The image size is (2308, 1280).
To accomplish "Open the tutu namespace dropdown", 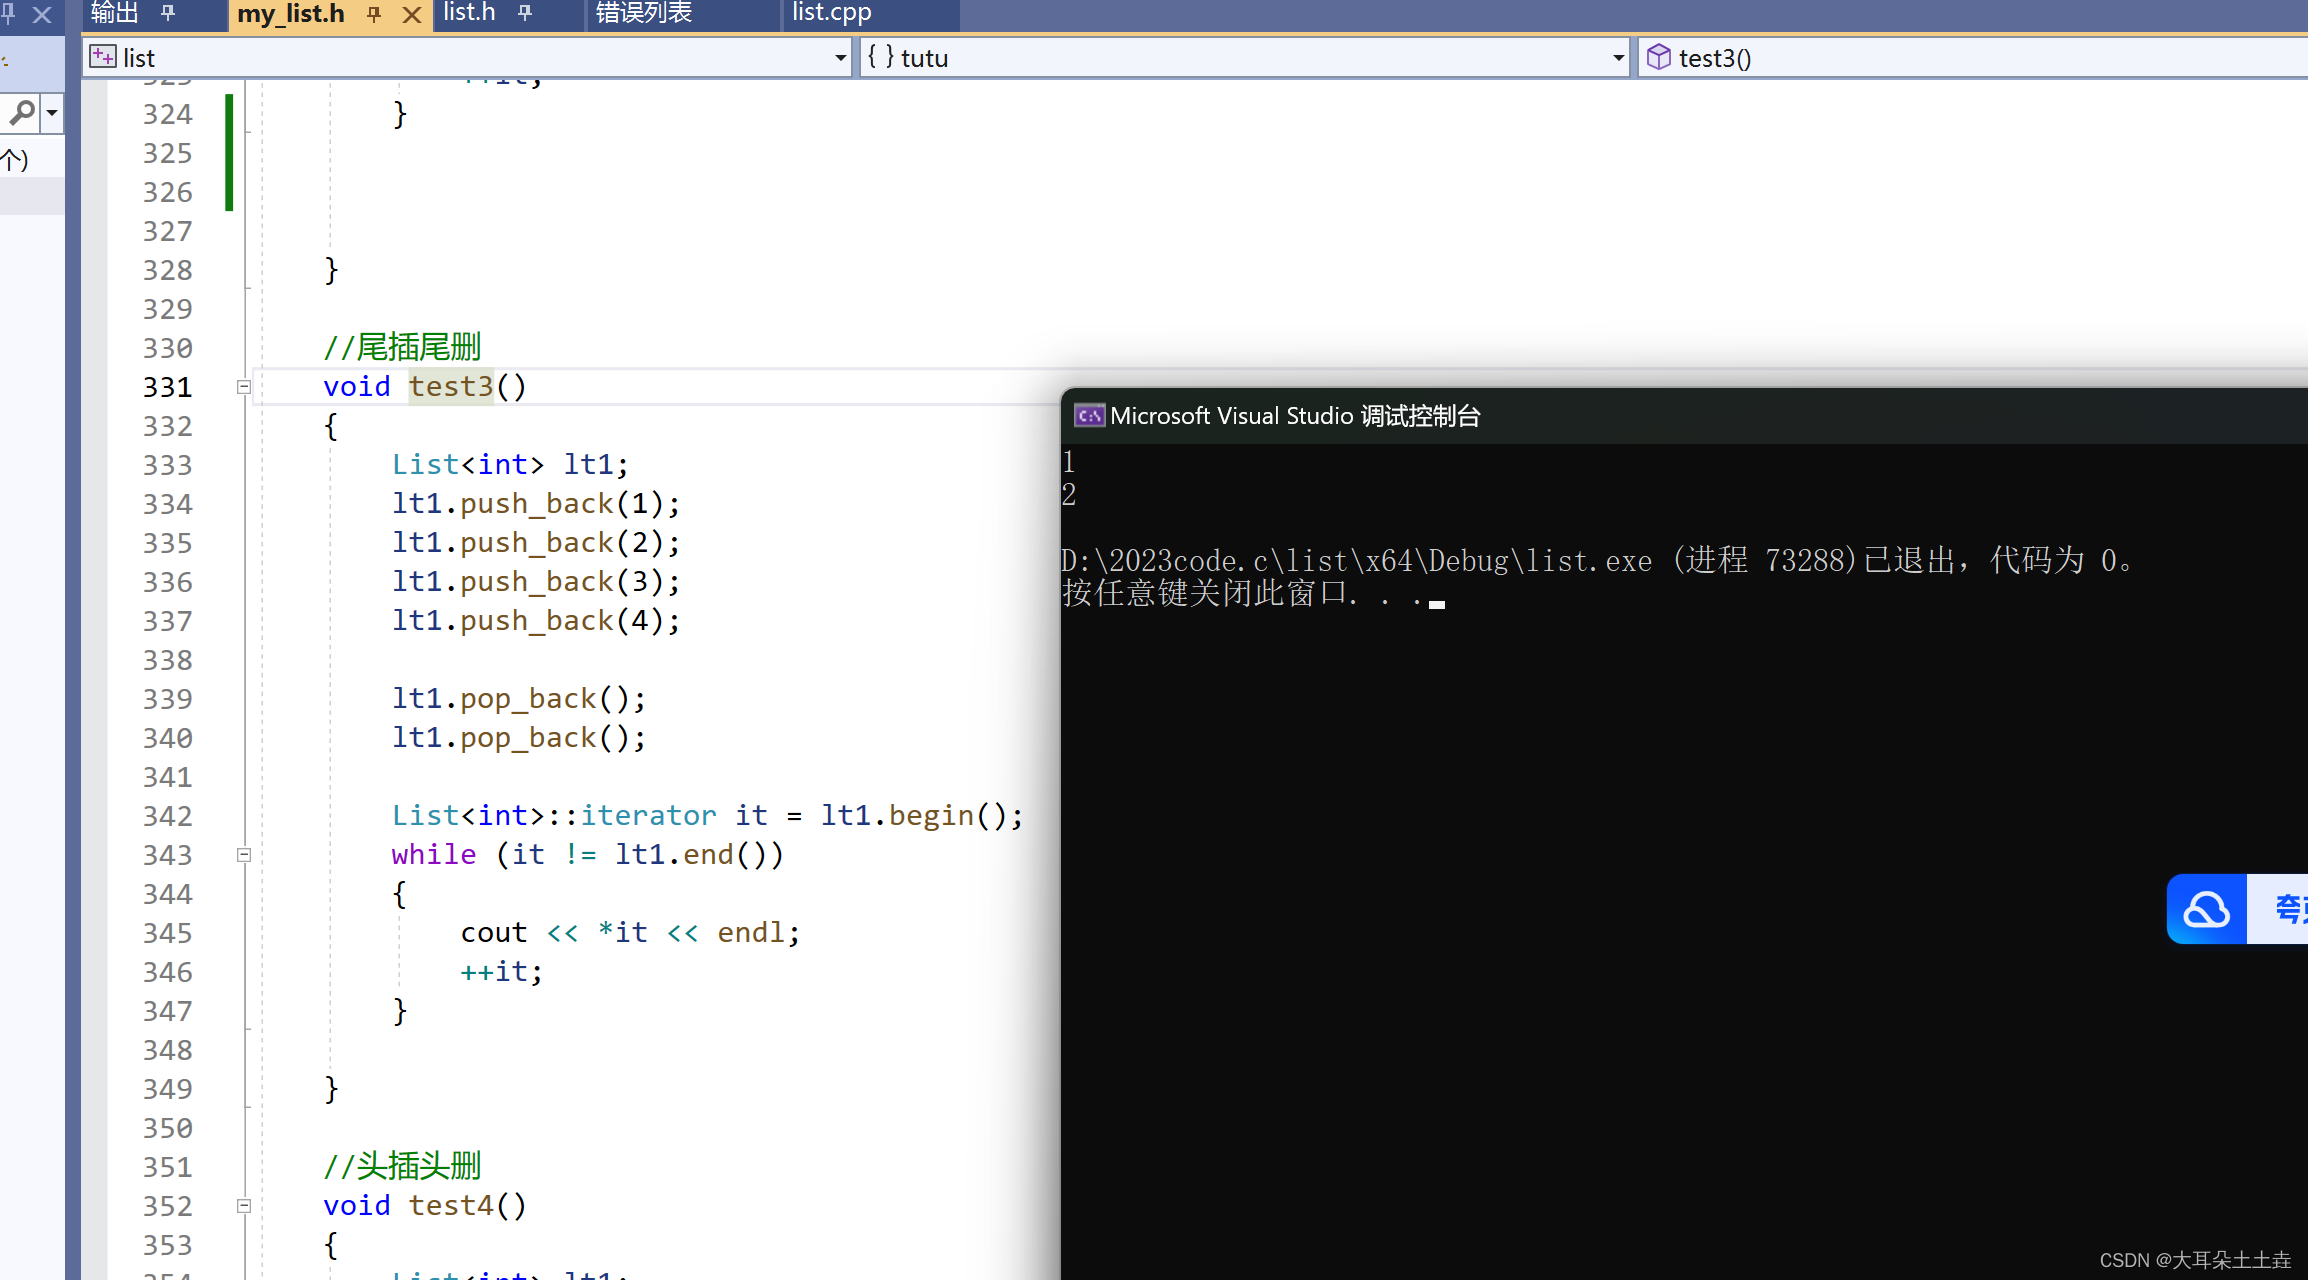I will [x=1245, y=58].
